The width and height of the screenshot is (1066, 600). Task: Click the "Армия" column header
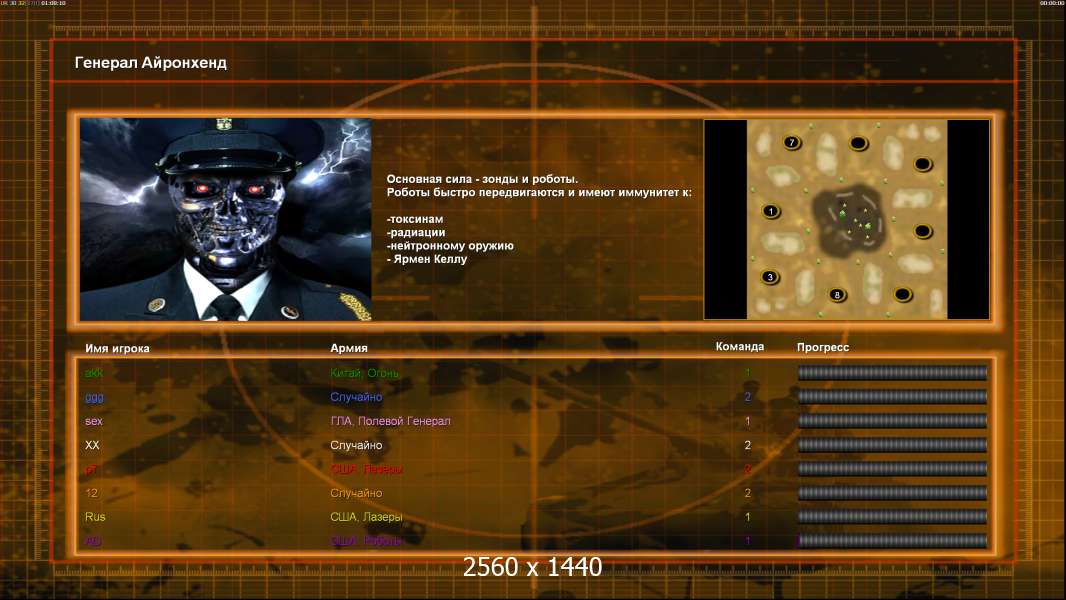[x=349, y=348]
